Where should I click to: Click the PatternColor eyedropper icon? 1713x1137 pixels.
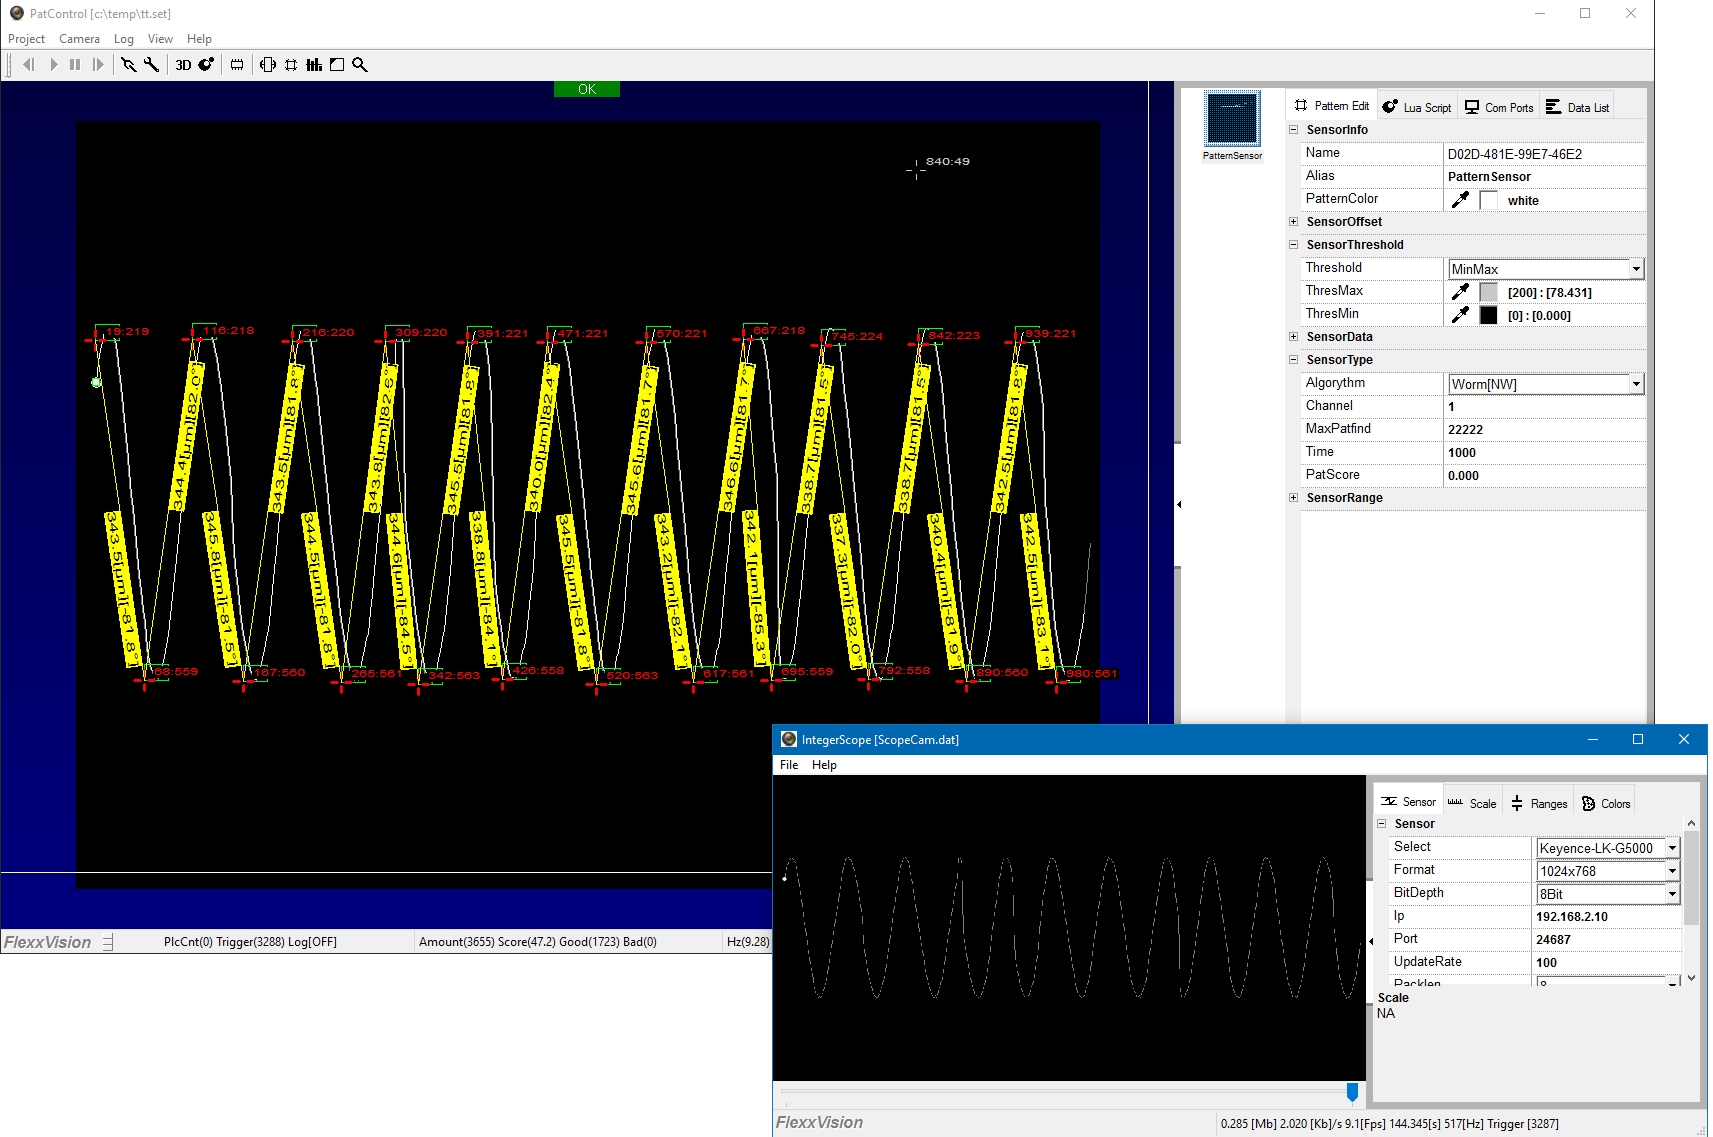1460,200
